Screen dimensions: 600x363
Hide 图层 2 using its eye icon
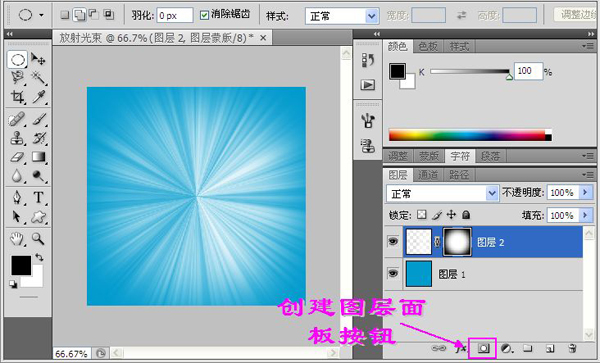[x=393, y=241]
